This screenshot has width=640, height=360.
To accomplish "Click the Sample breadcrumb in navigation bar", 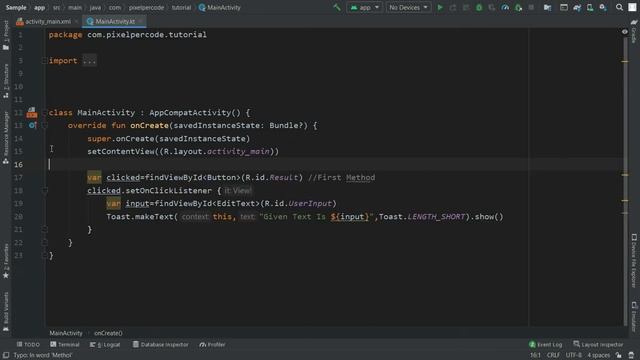I will 16,7.
